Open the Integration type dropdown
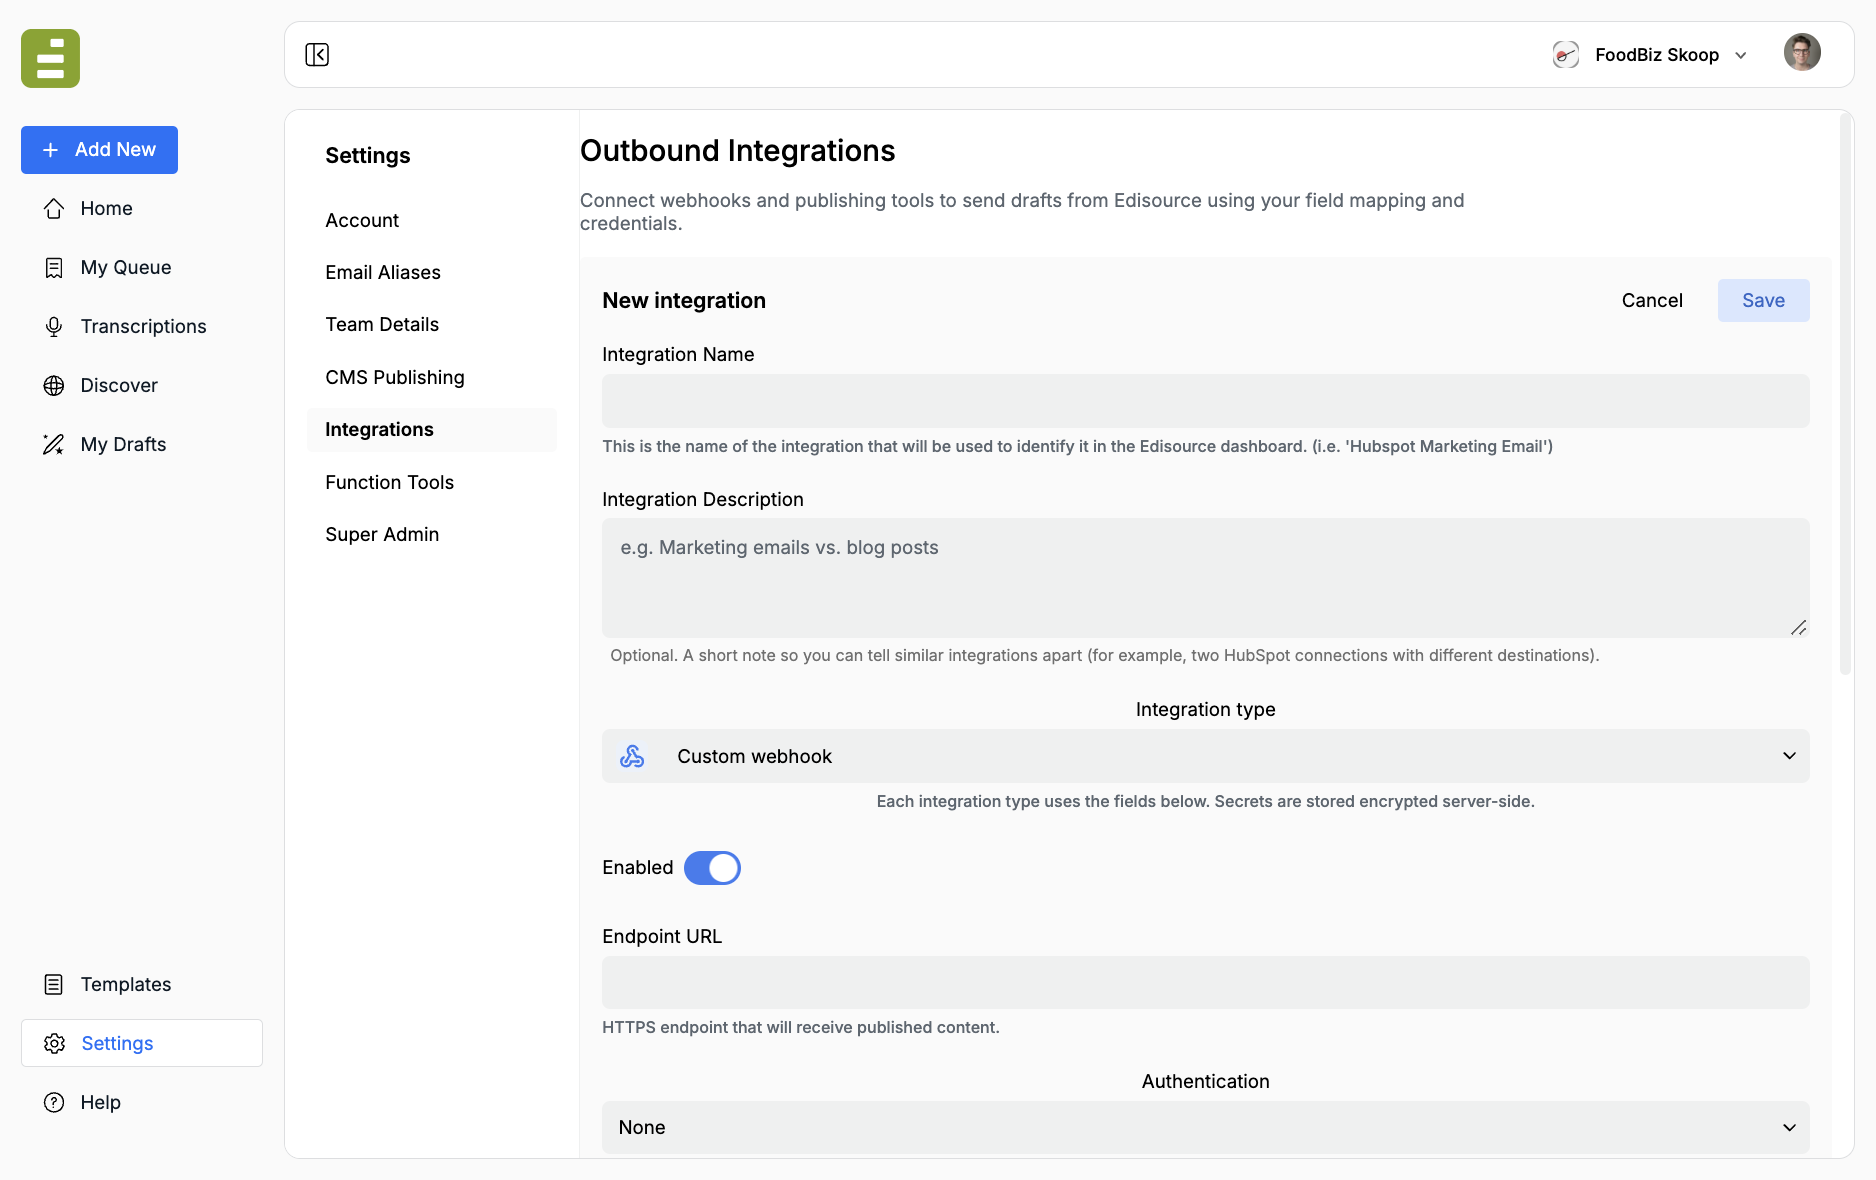The width and height of the screenshot is (1876, 1180). click(1205, 756)
